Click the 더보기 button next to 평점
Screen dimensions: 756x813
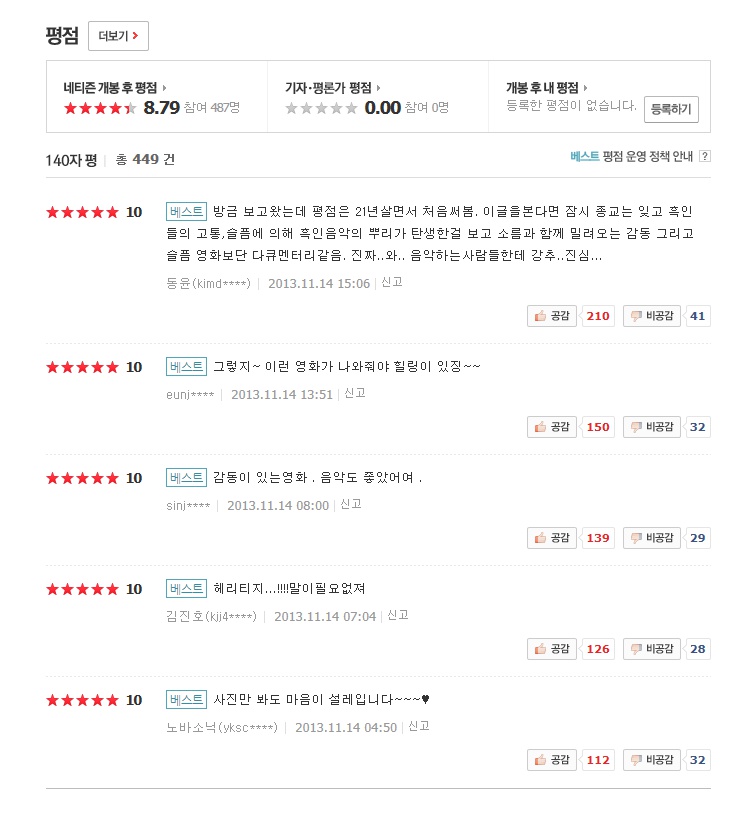pos(118,36)
